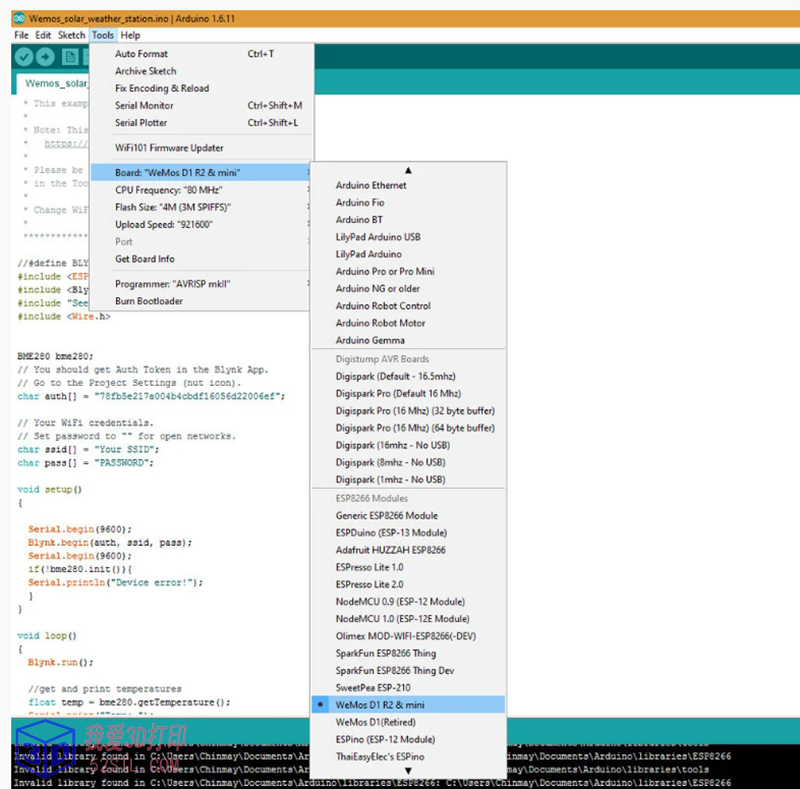The width and height of the screenshot is (800, 789).
Task: Select Olimex MOD-WIFI-ESP8266(-DEV) board
Action: click(408, 636)
